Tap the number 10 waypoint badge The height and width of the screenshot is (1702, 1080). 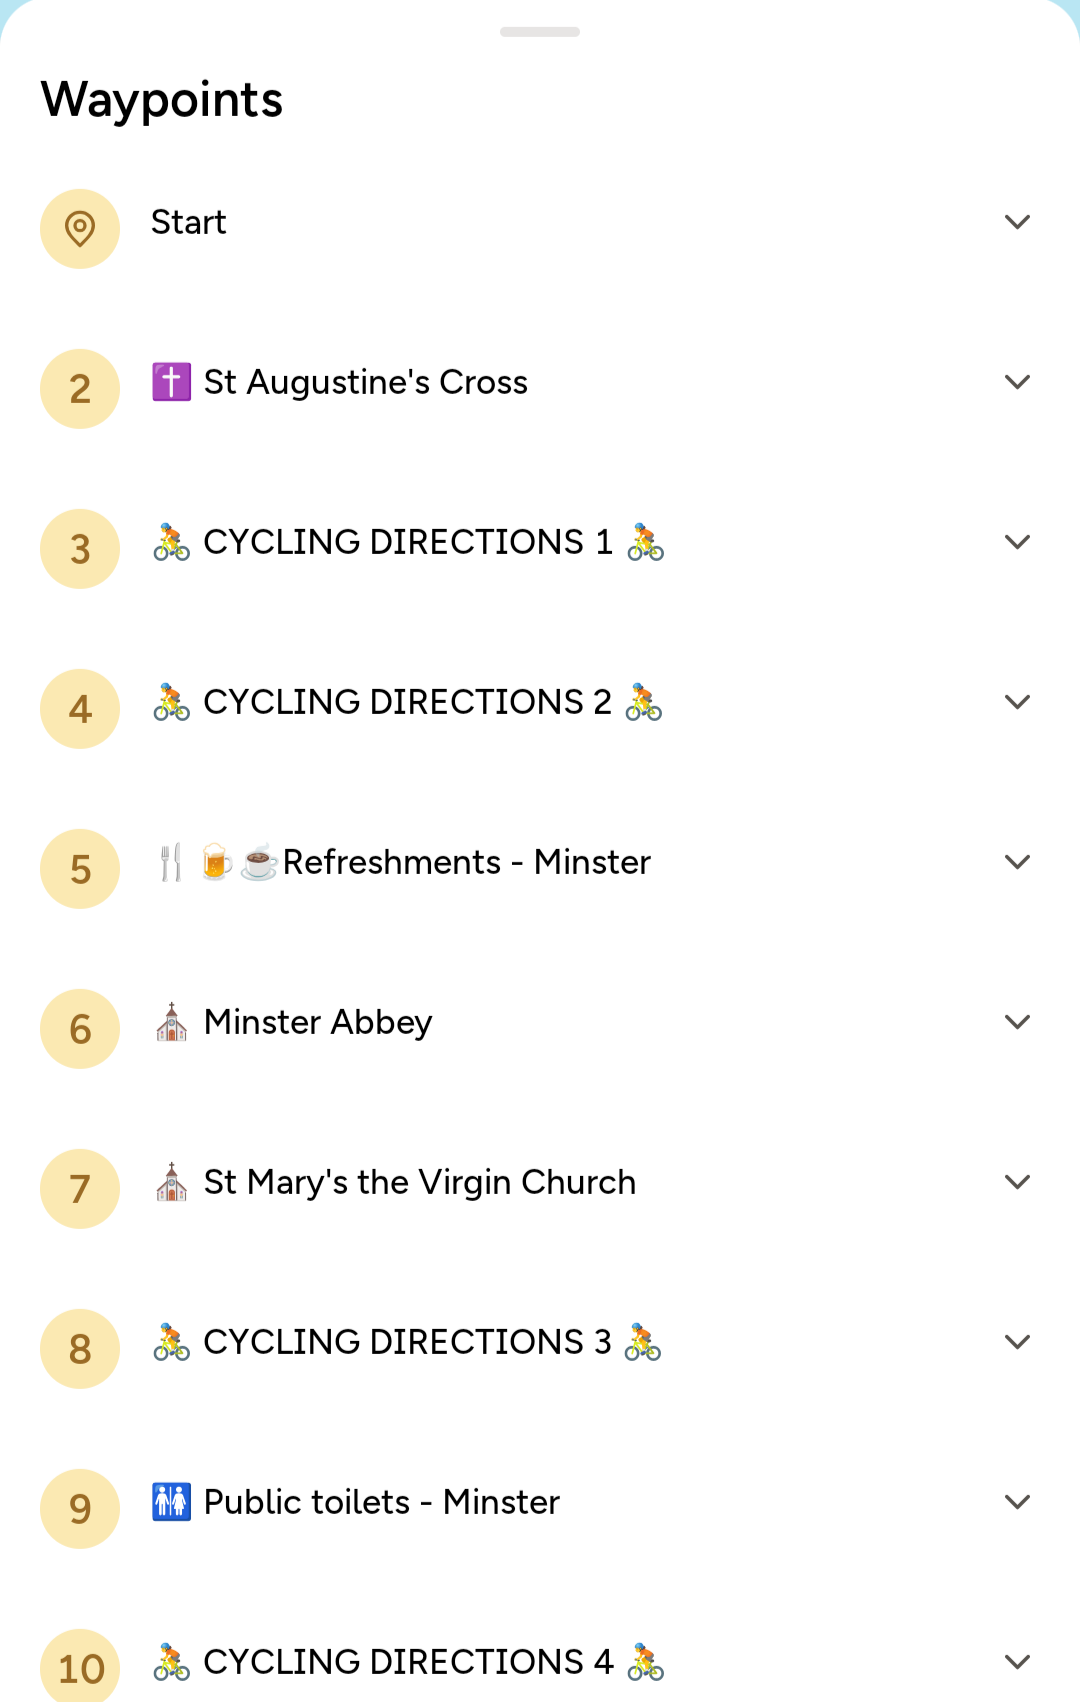point(80,1667)
